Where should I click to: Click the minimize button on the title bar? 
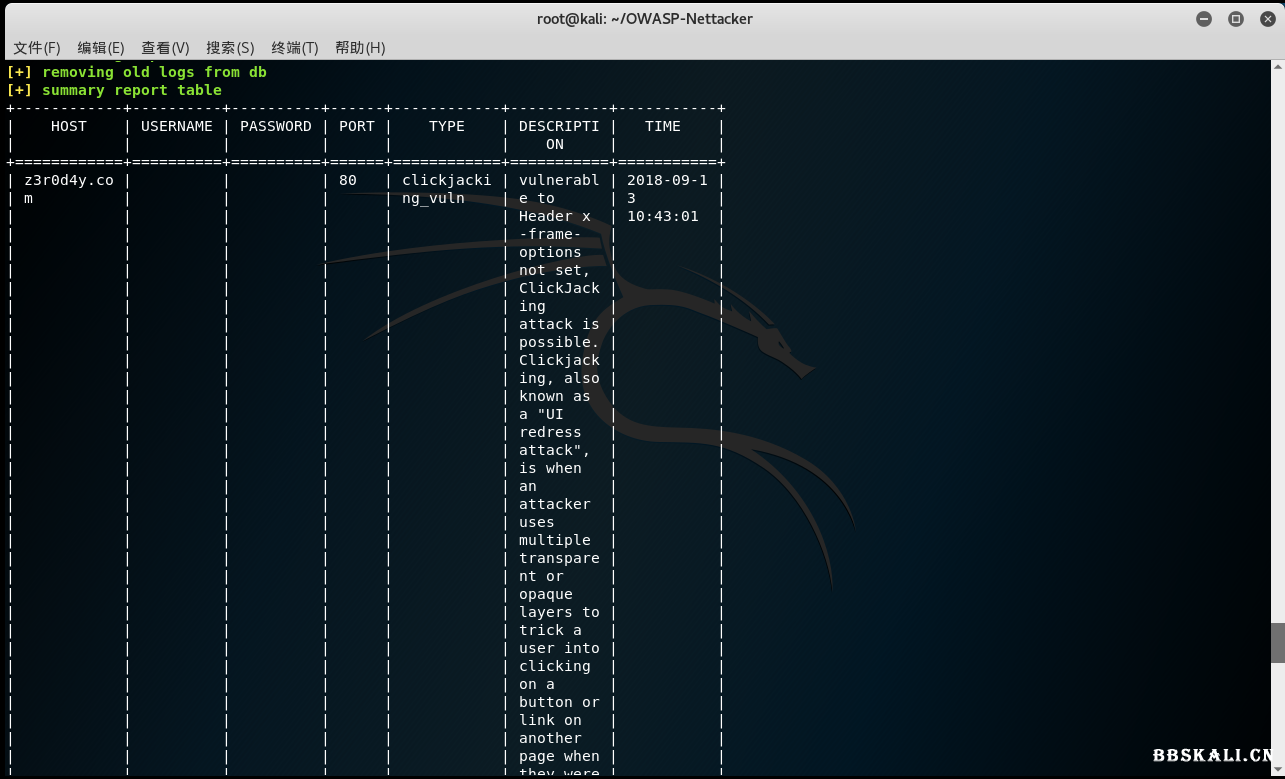pyautogui.click(x=1204, y=18)
